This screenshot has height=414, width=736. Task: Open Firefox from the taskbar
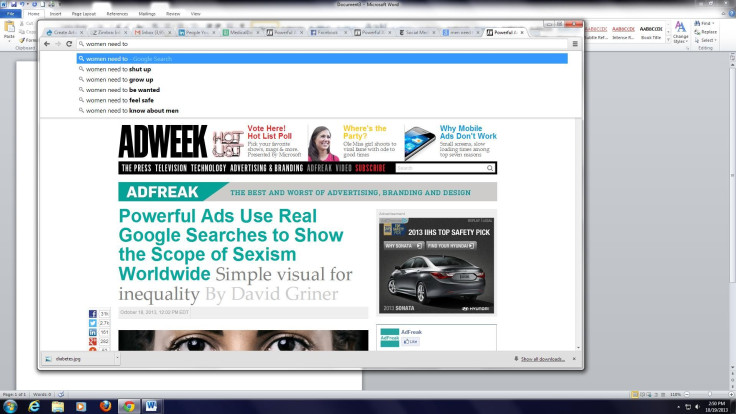tap(105, 406)
